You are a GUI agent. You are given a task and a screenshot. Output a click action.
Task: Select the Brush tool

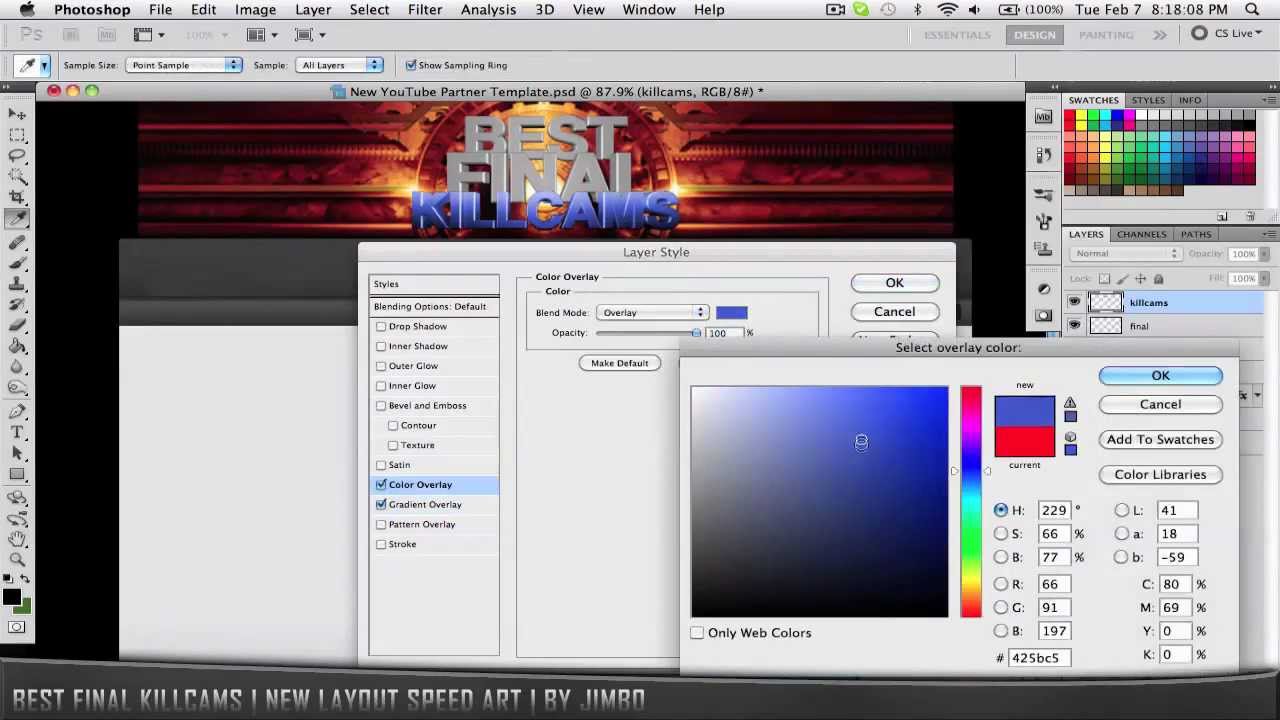point(17,264)
